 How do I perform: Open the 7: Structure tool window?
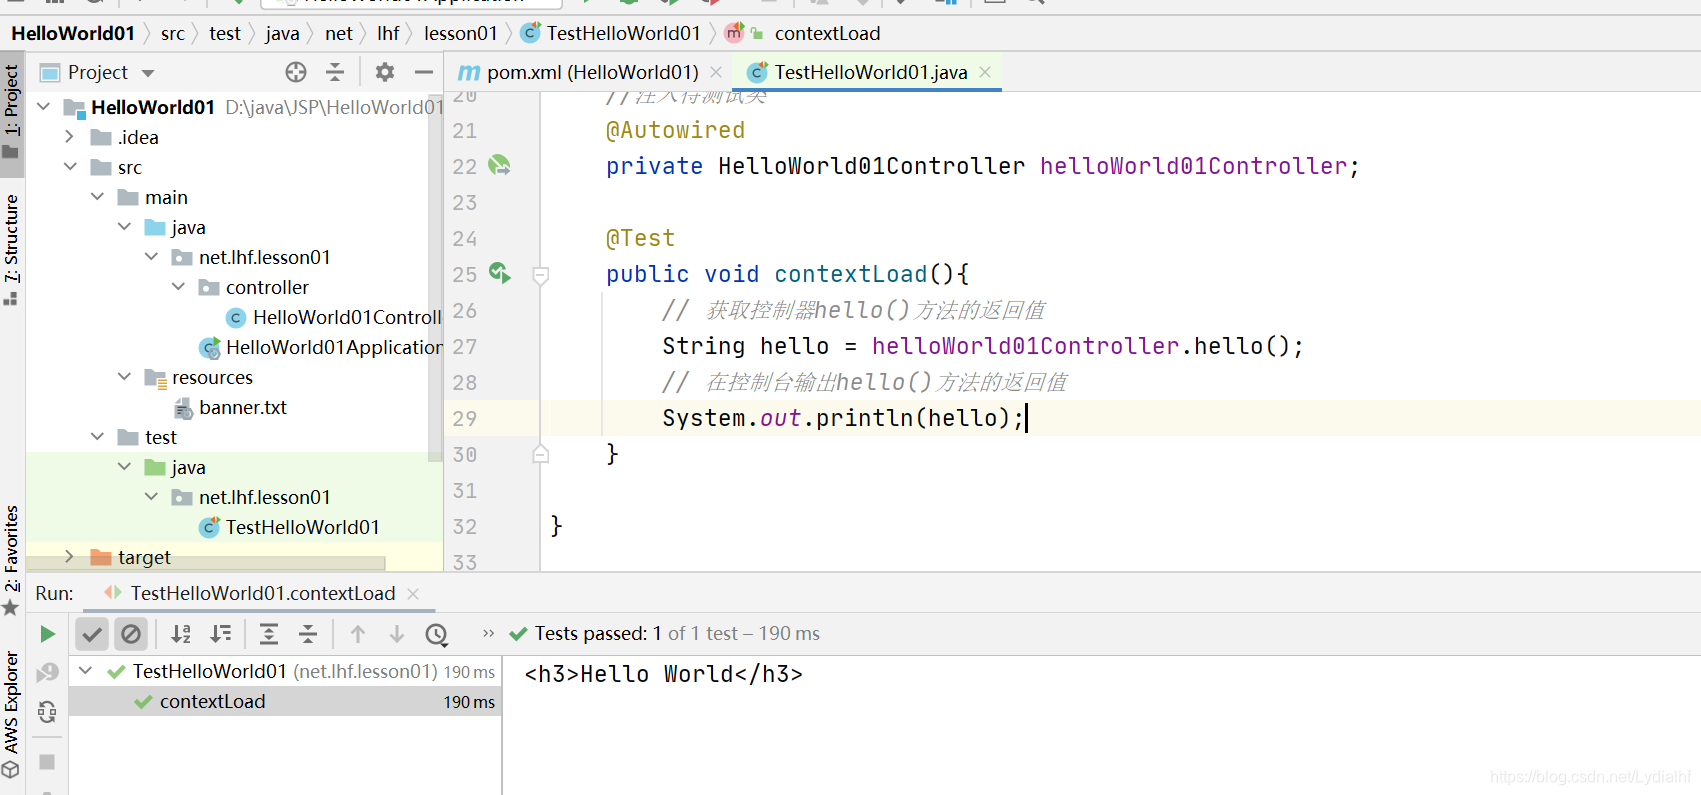click(x=11, y=249)
